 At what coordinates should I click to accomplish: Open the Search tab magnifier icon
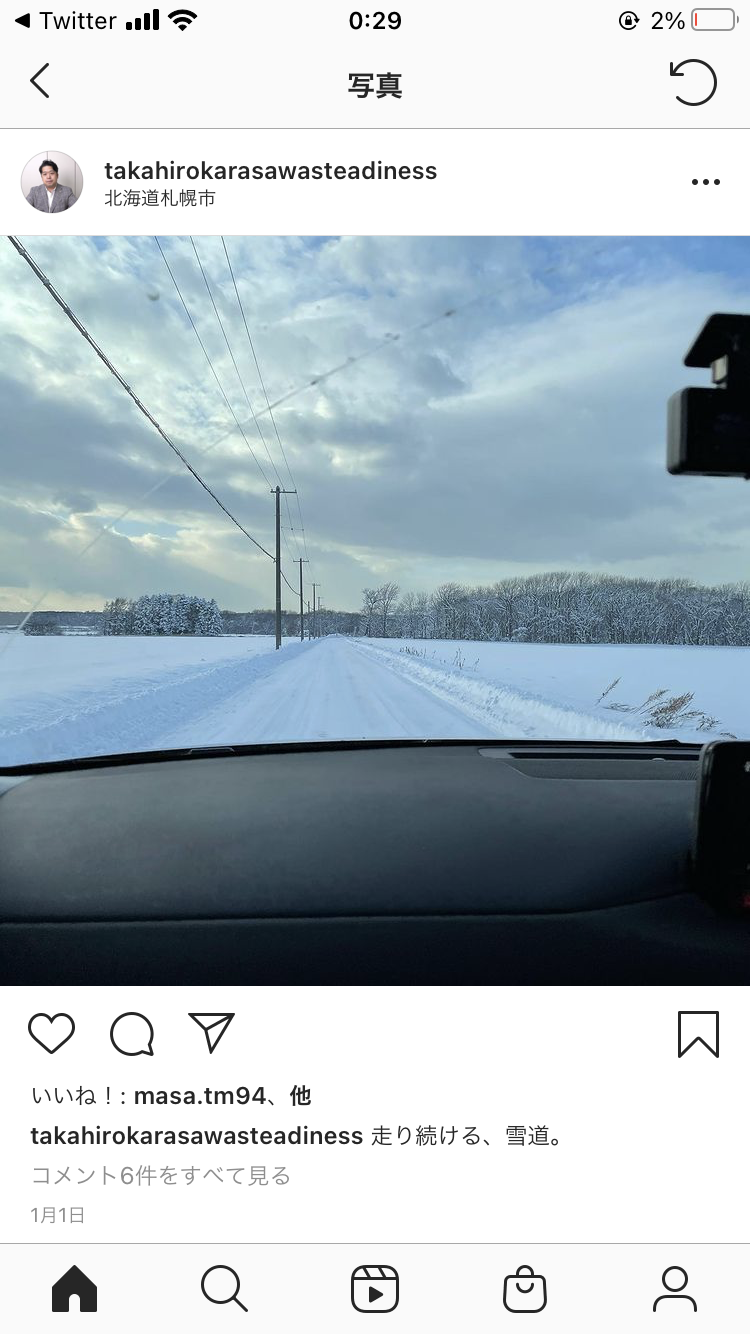pyautogui.click(x=224, y=1289)
